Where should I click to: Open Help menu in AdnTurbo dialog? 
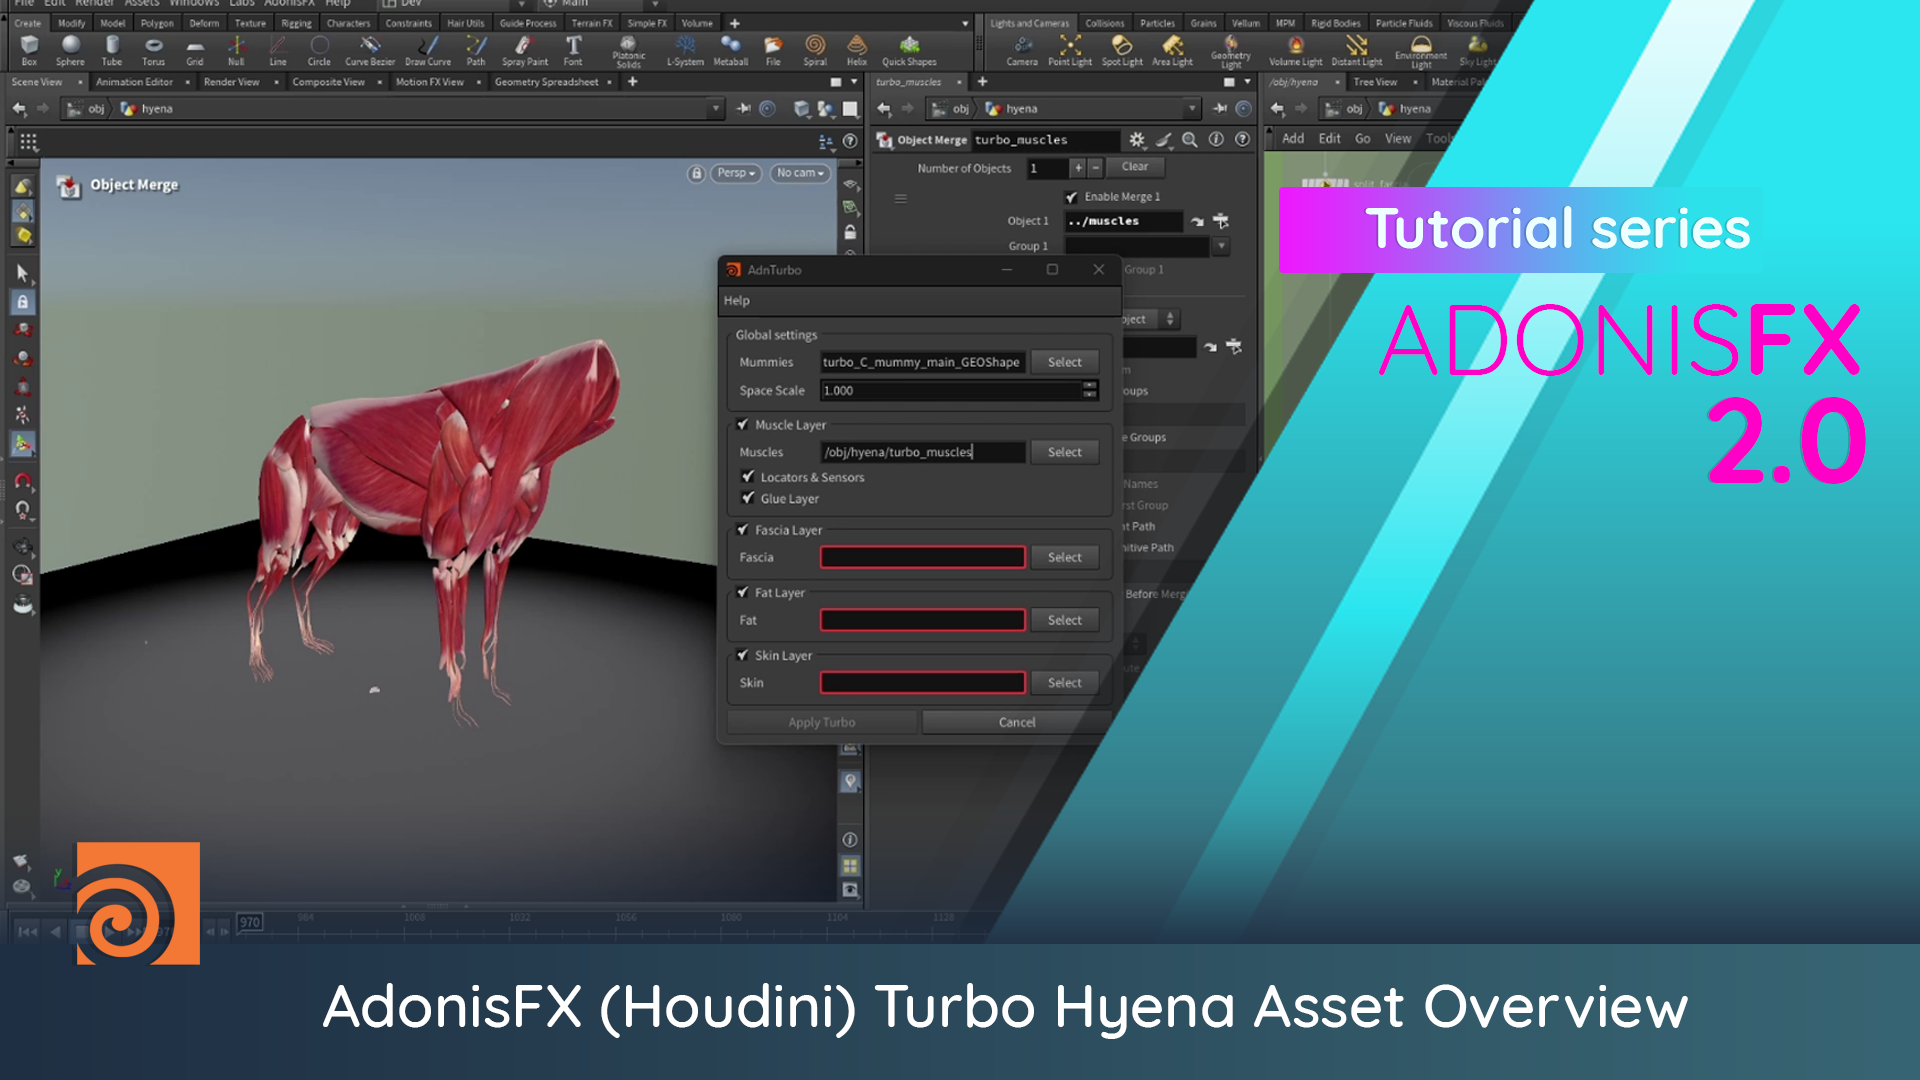(x=736, y=300)
